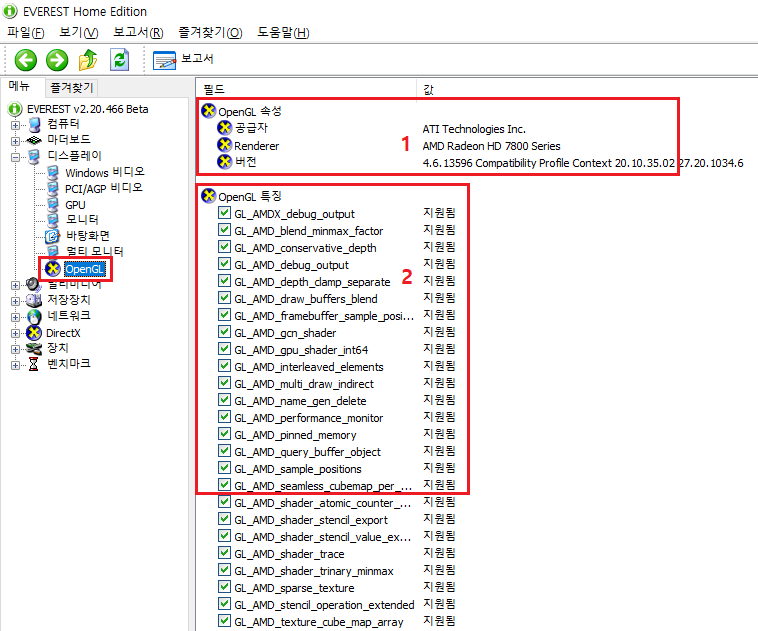Toggle GL_AMD_blend_minmax_factor checkbox

pyautogui.click(x=224, y=230)
